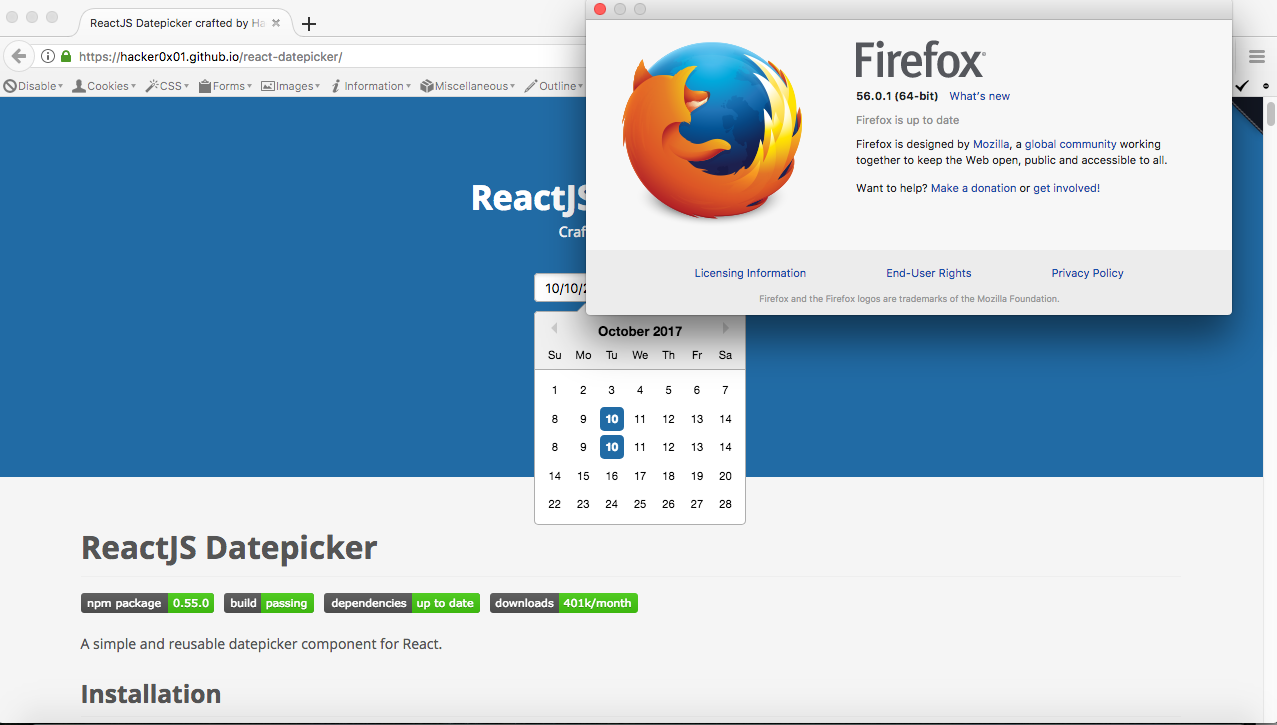Screen dimensions: 1277x725
Task: Expand the Images dropdown menu
Action: [x=291, y=86]
